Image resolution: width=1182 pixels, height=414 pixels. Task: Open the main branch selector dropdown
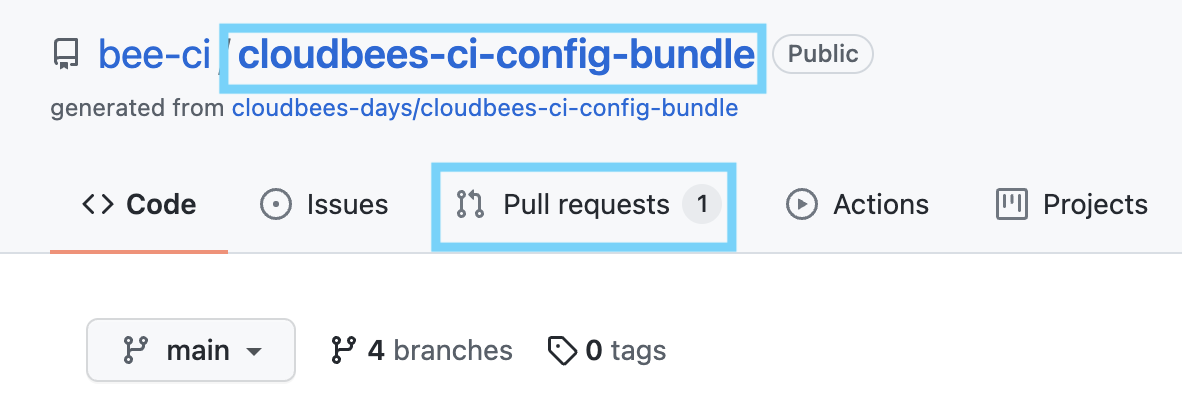(190, 350)
